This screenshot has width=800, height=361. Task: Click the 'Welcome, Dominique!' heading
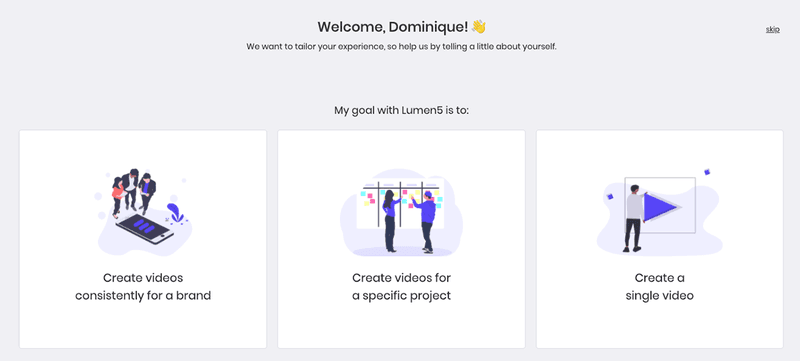[x=402, y=27]
